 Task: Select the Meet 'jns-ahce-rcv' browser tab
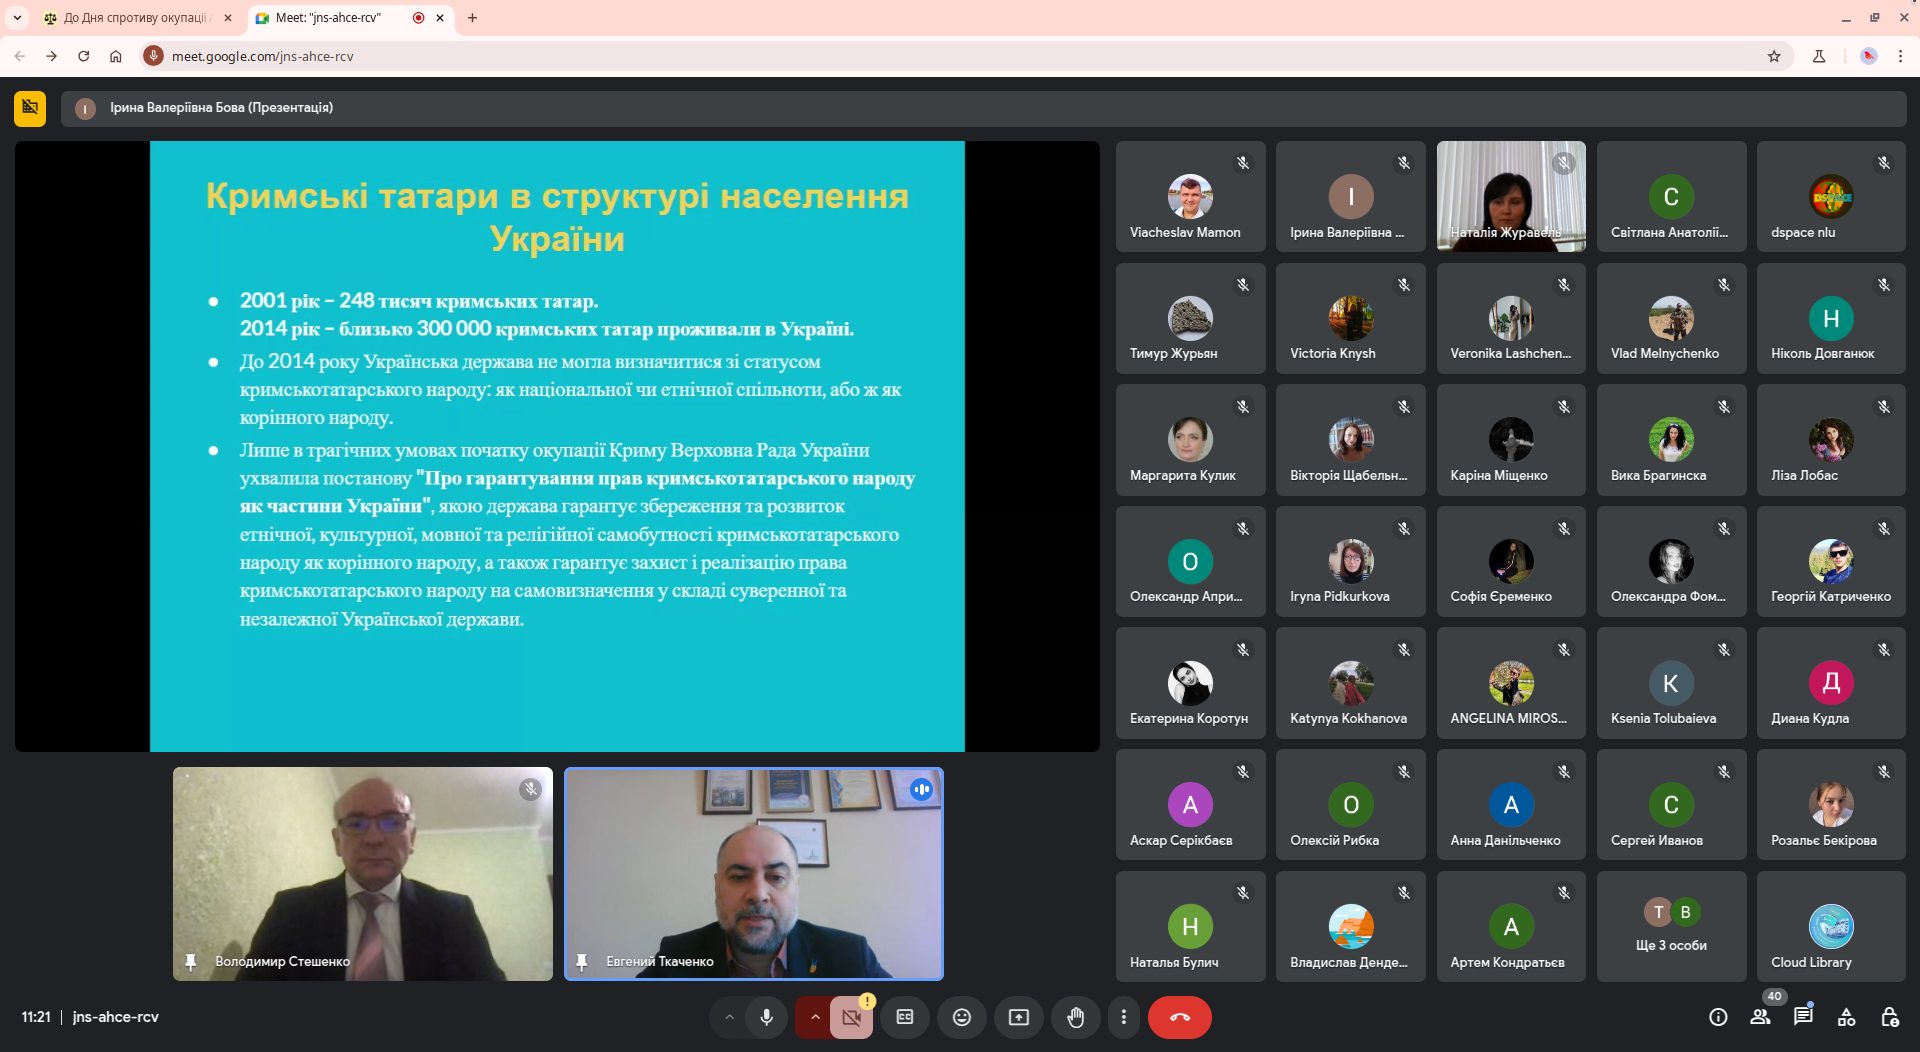[330, 18]
